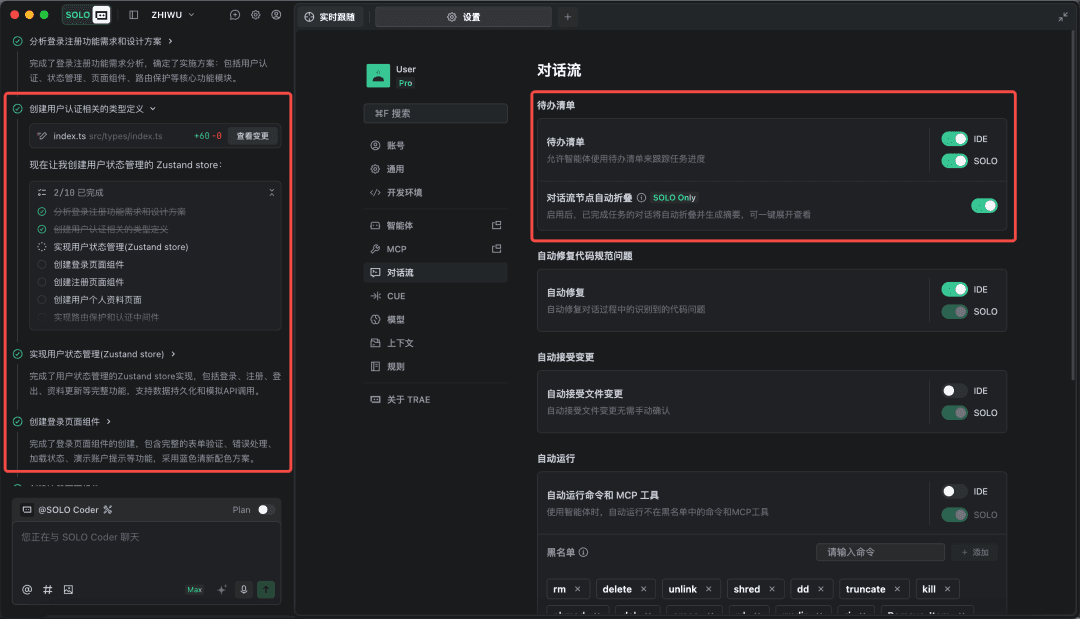This screenshot has width=1080, height=619.
Task: Open the ZHIWU dropdown in title bar
Action: pyautogui.click(x=165, y=14)
